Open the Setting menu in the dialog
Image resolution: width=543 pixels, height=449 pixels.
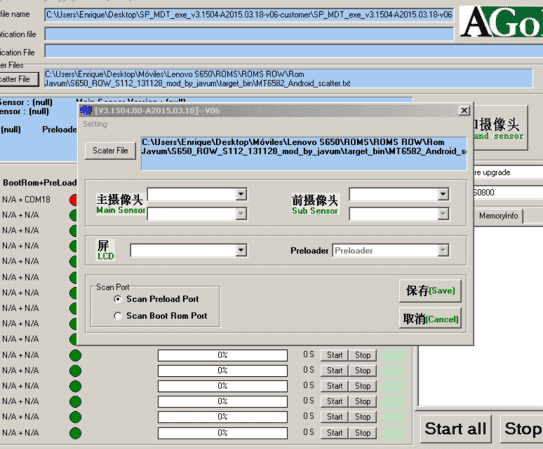(x=95, y=124)
